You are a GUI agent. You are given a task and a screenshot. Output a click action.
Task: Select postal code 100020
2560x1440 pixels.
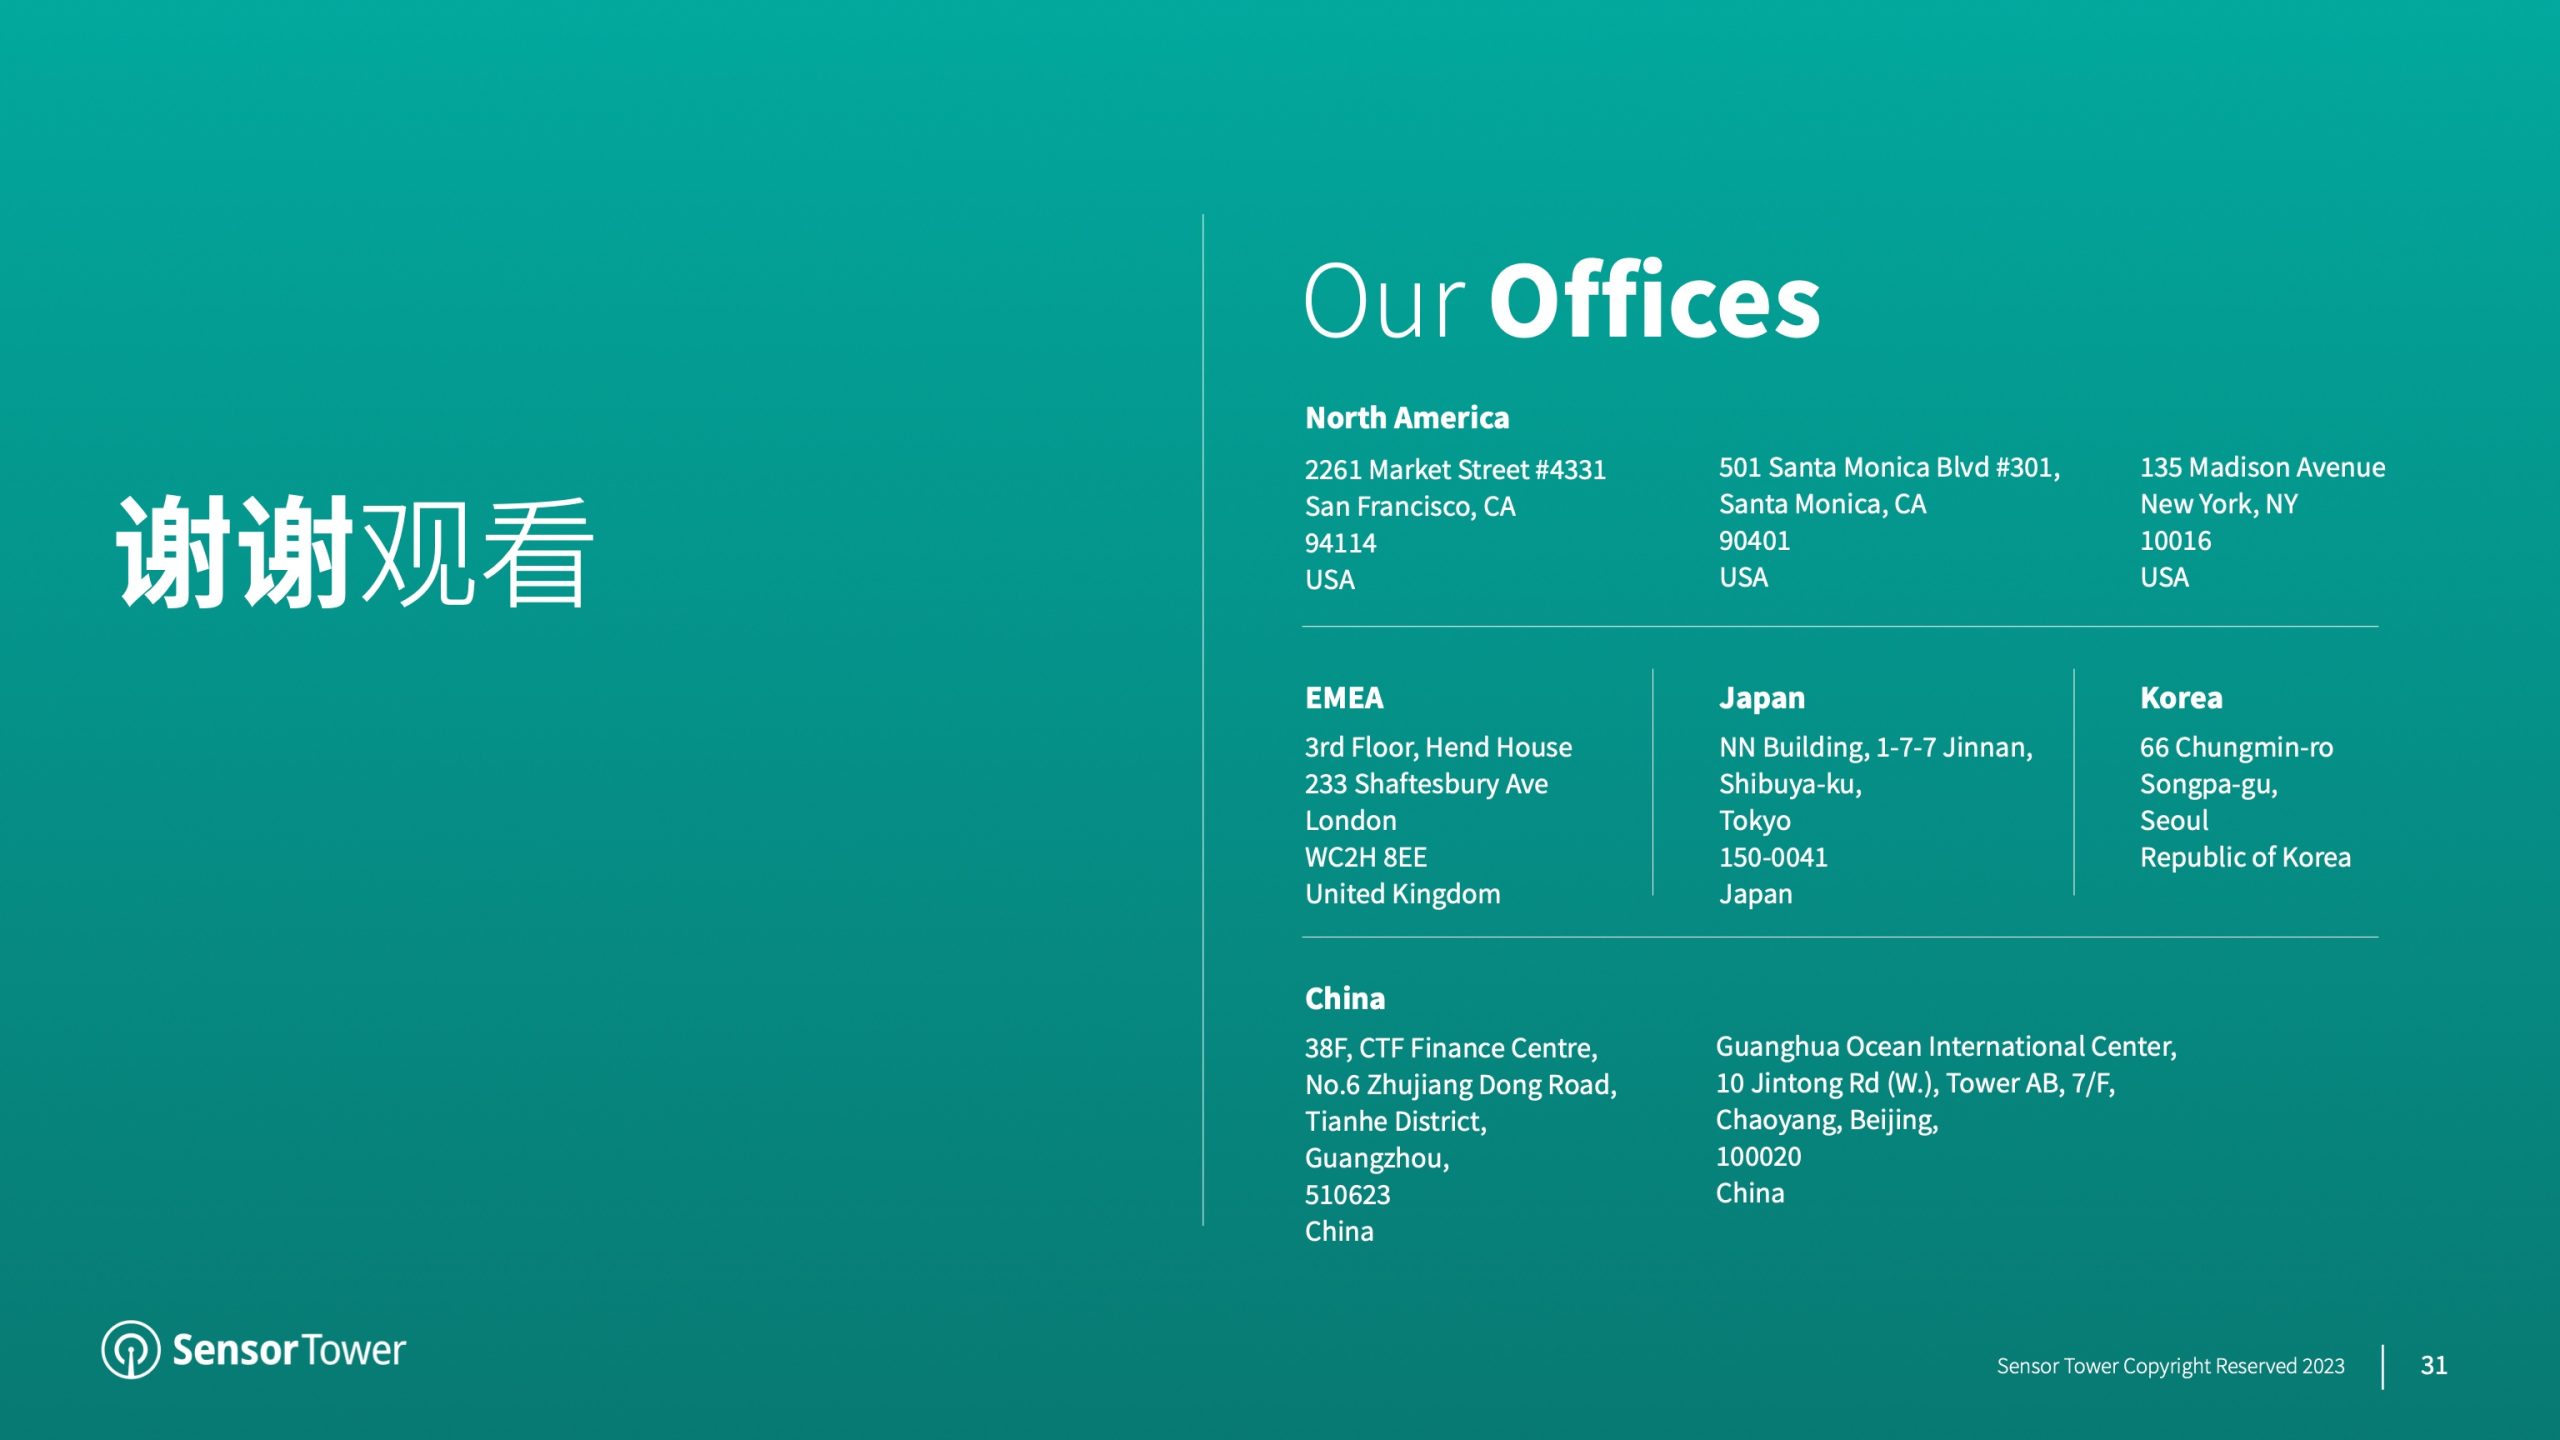pos(1758,1157)
